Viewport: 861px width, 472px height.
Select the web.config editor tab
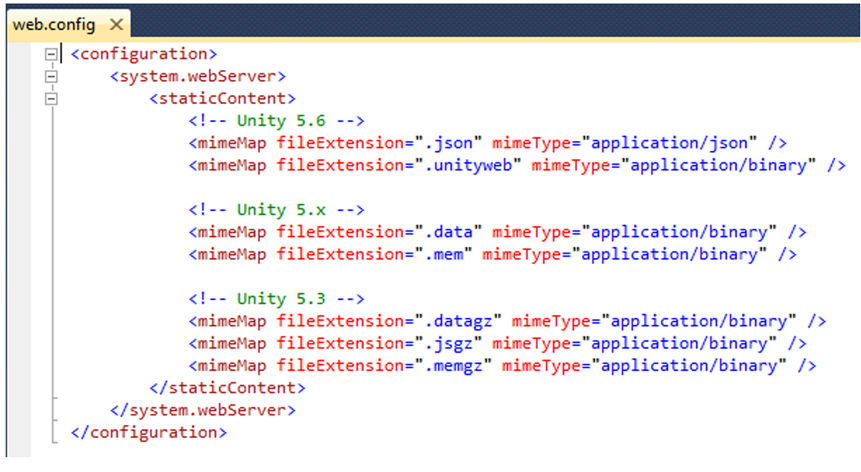68,25
